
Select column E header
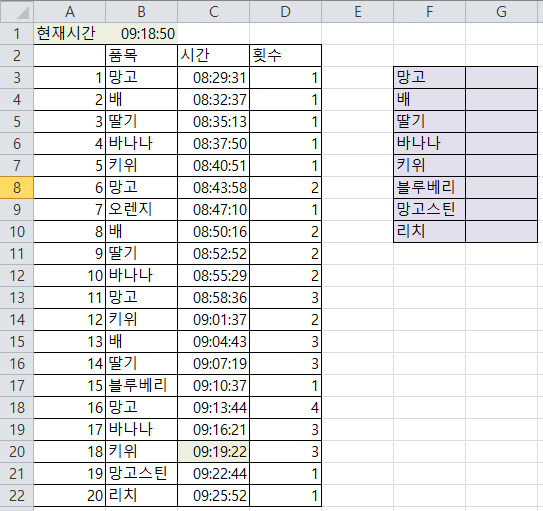point(357,11)
